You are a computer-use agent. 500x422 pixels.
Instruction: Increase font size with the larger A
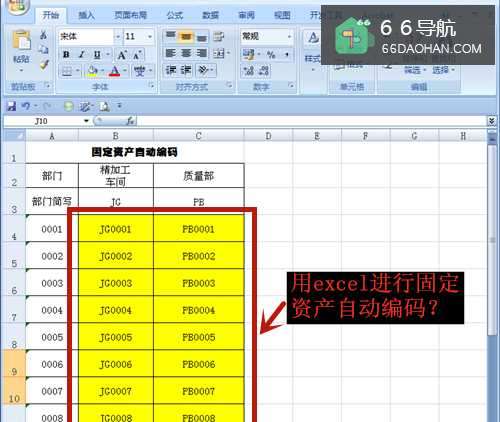[x=122, y=55]
